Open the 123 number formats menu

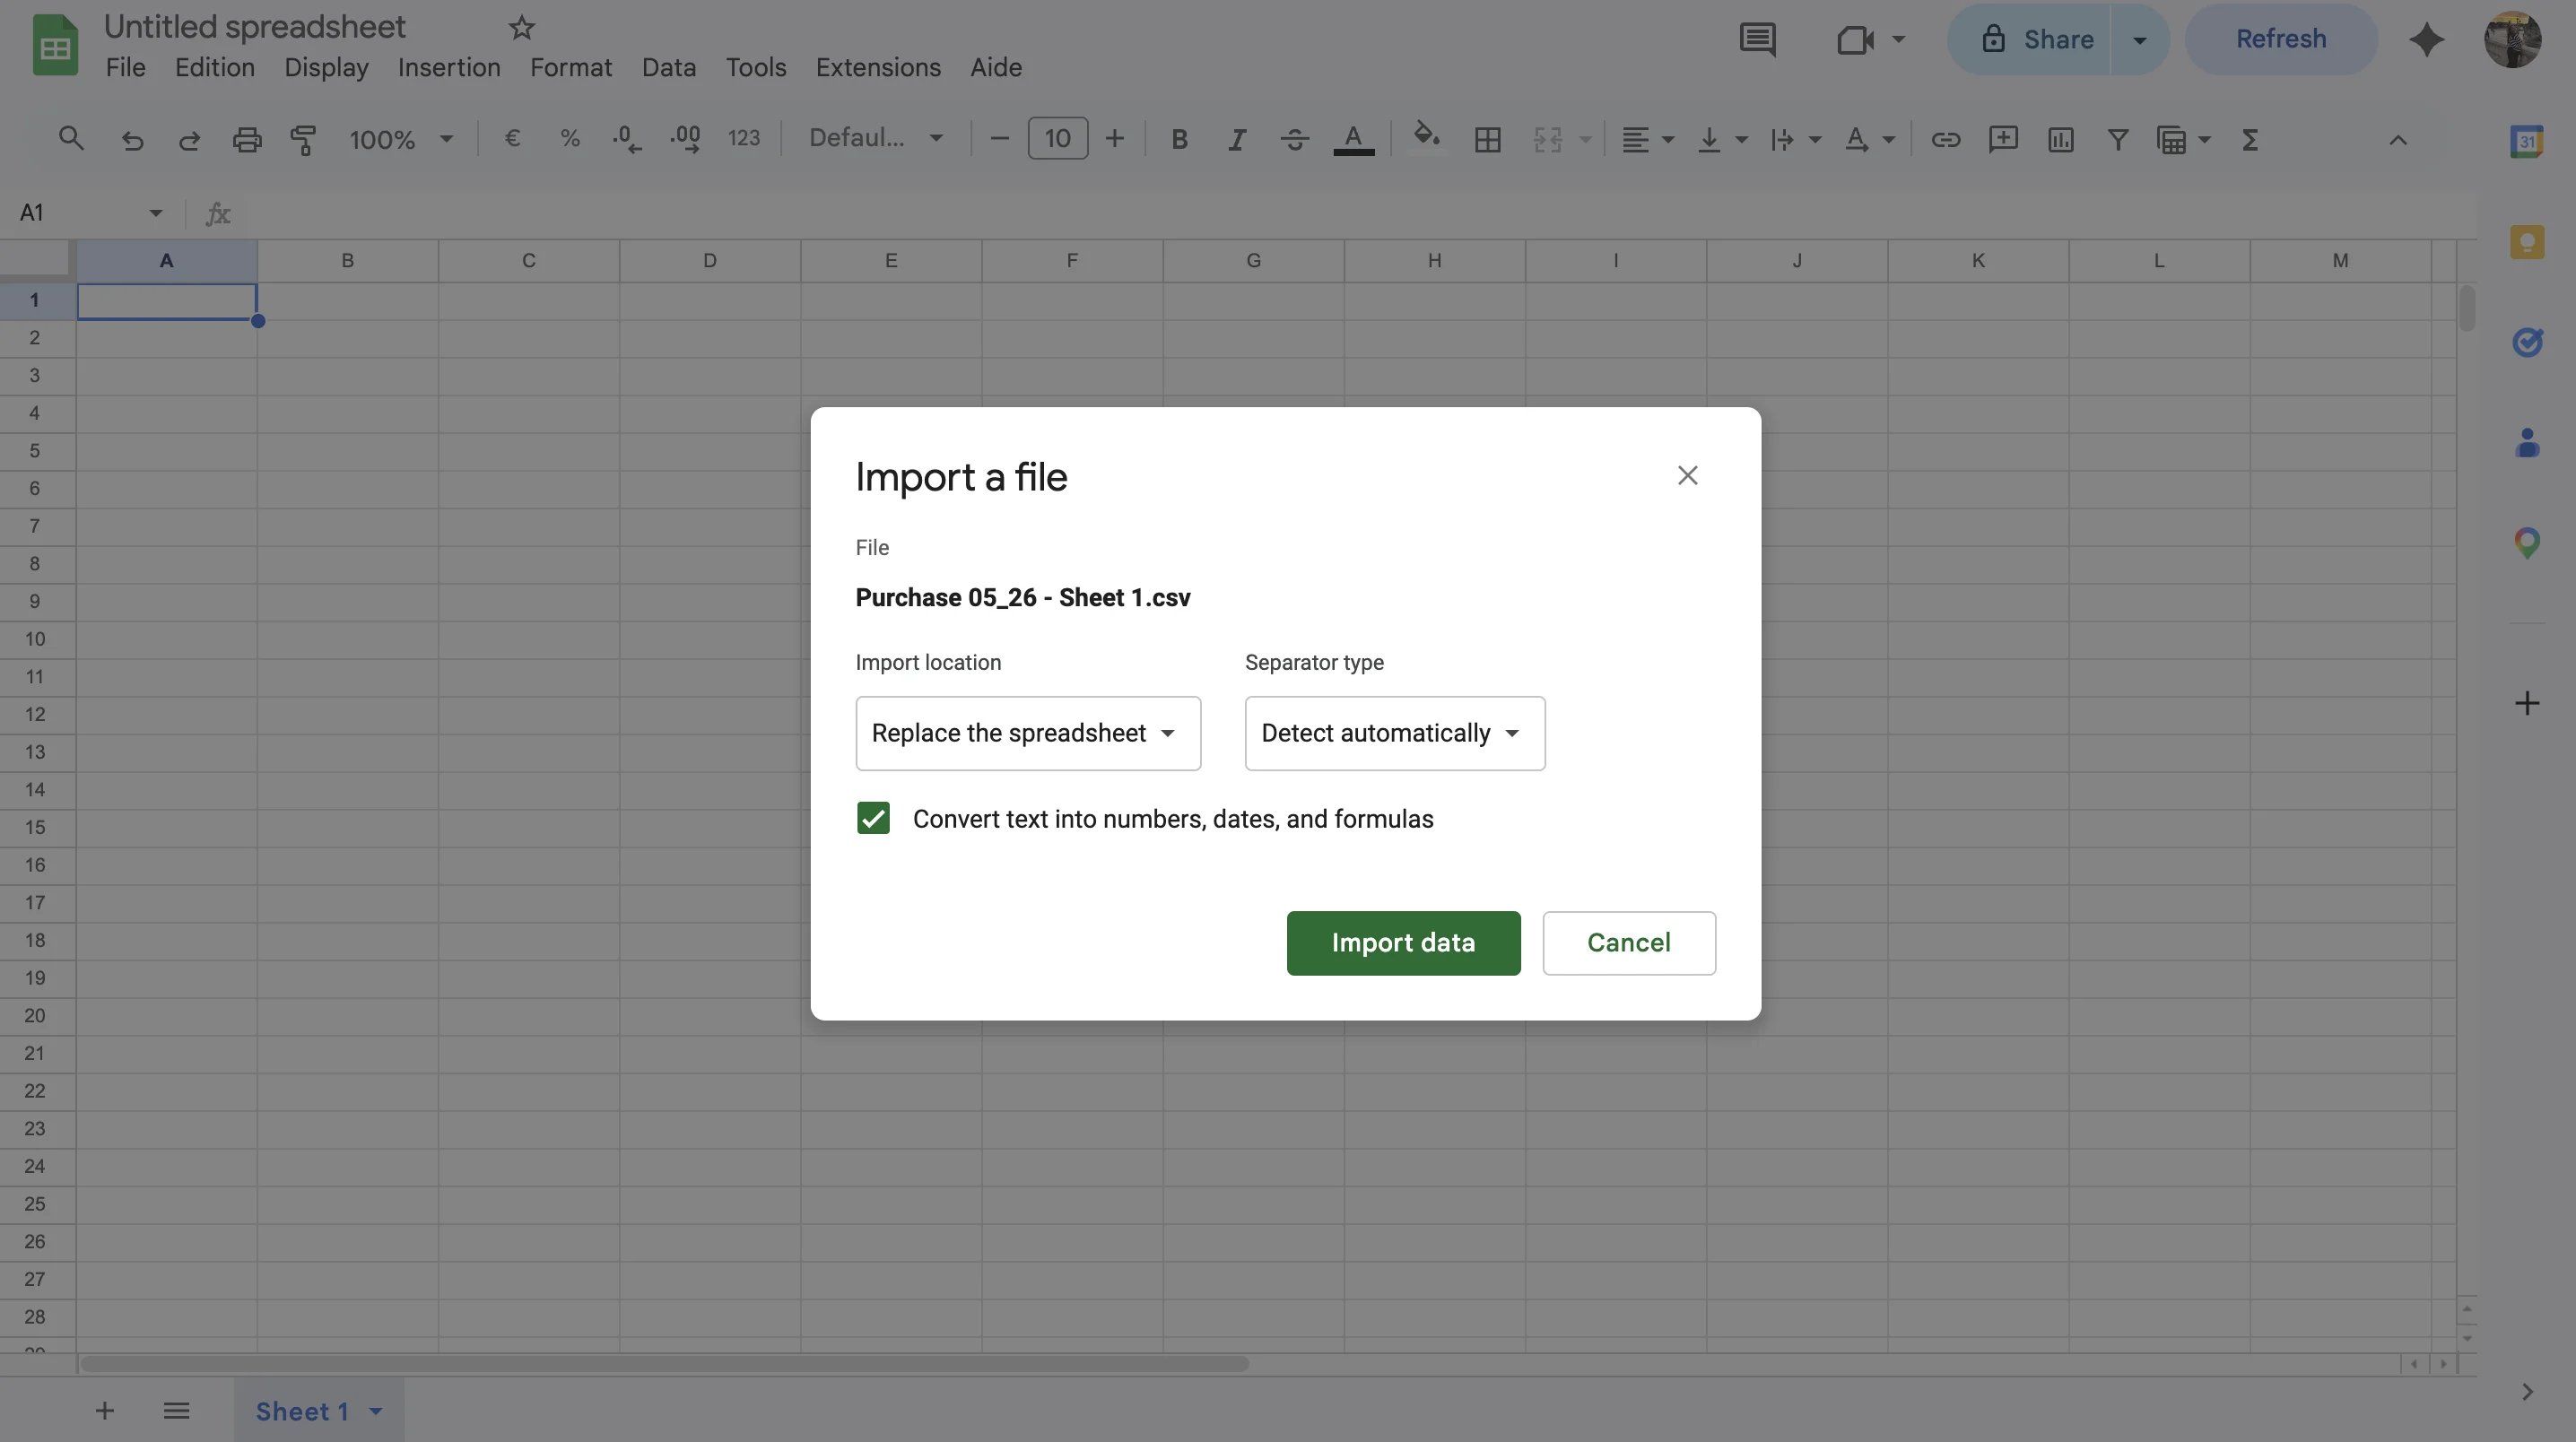coord(744,138)
